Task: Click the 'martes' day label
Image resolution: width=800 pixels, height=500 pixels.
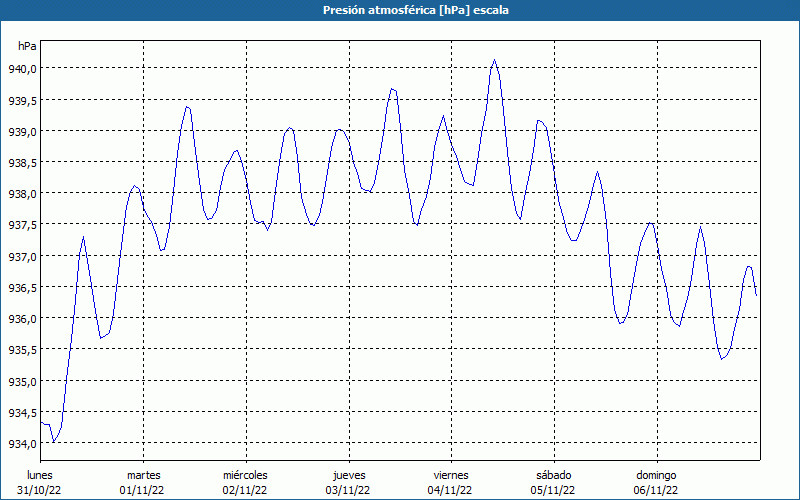Action: tap(143, 475)
